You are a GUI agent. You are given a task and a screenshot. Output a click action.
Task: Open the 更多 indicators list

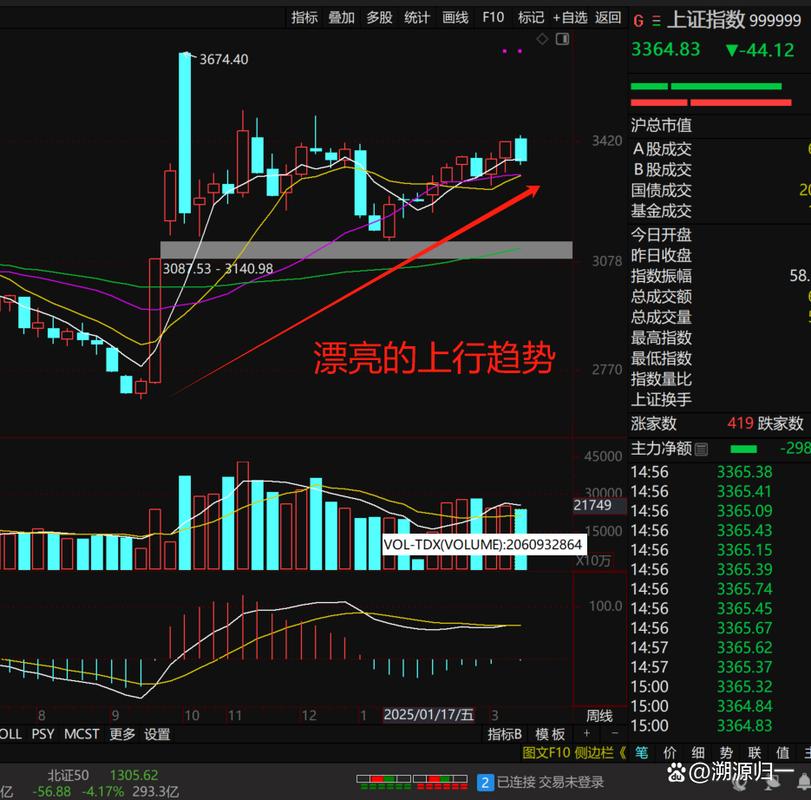122,734
